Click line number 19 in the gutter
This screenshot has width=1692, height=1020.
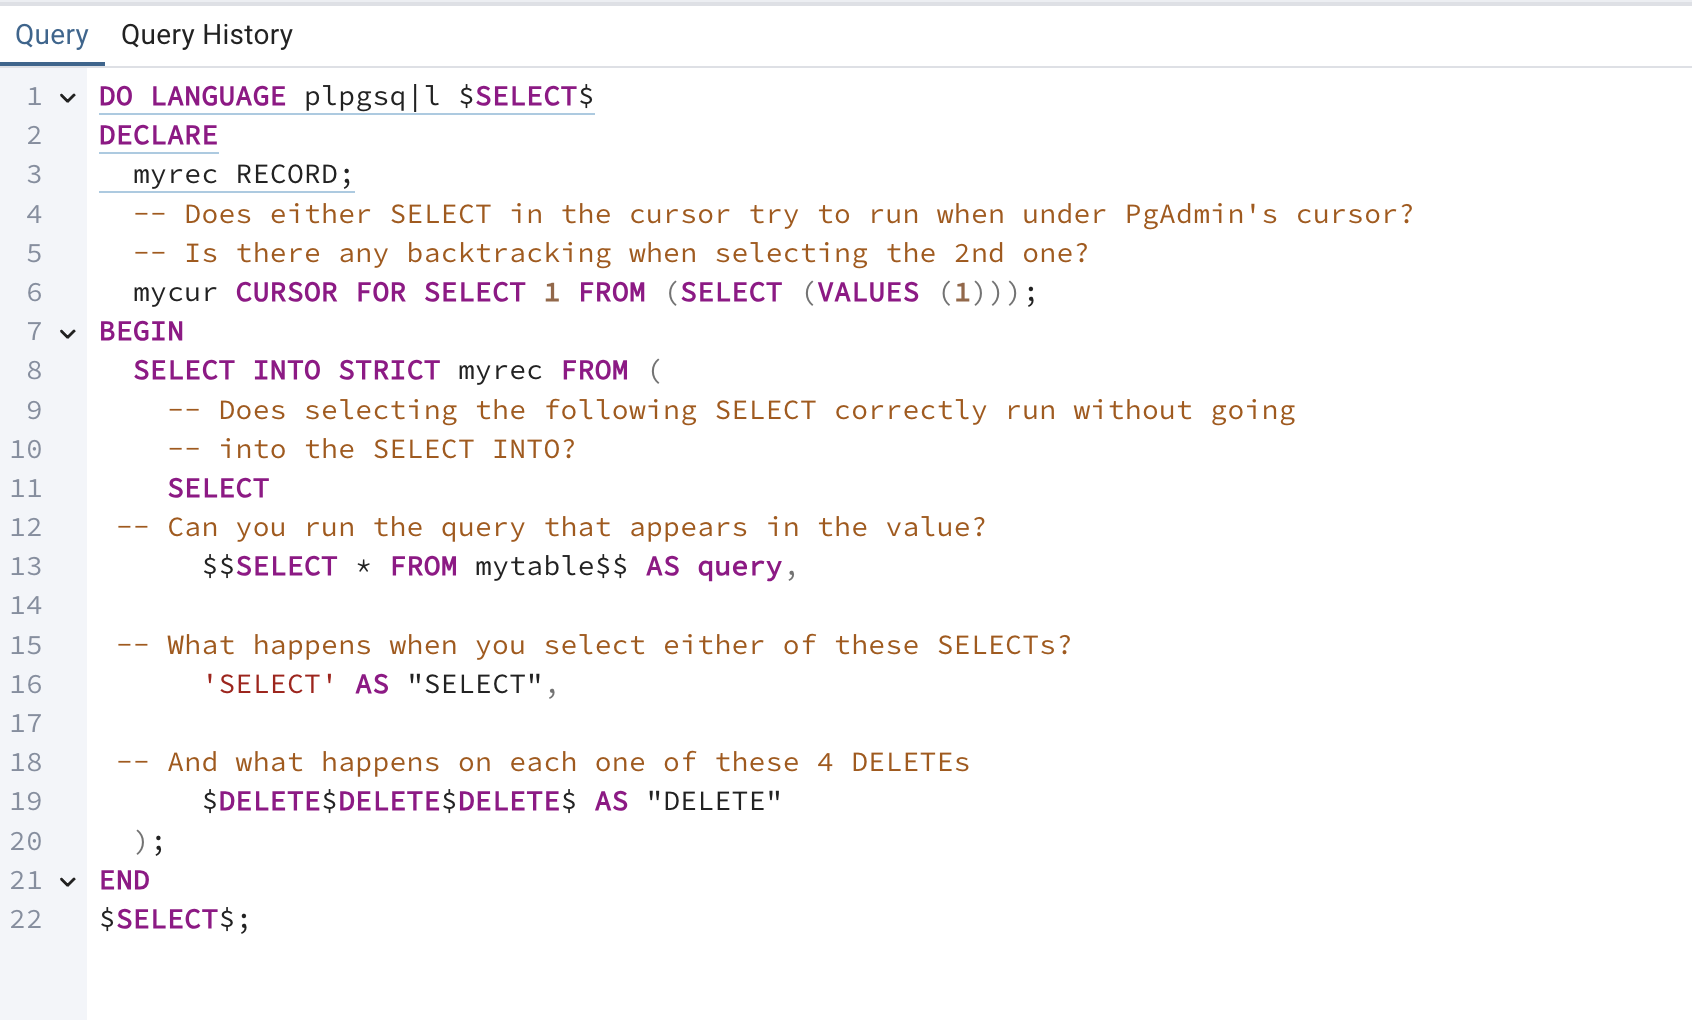point(27,802)
